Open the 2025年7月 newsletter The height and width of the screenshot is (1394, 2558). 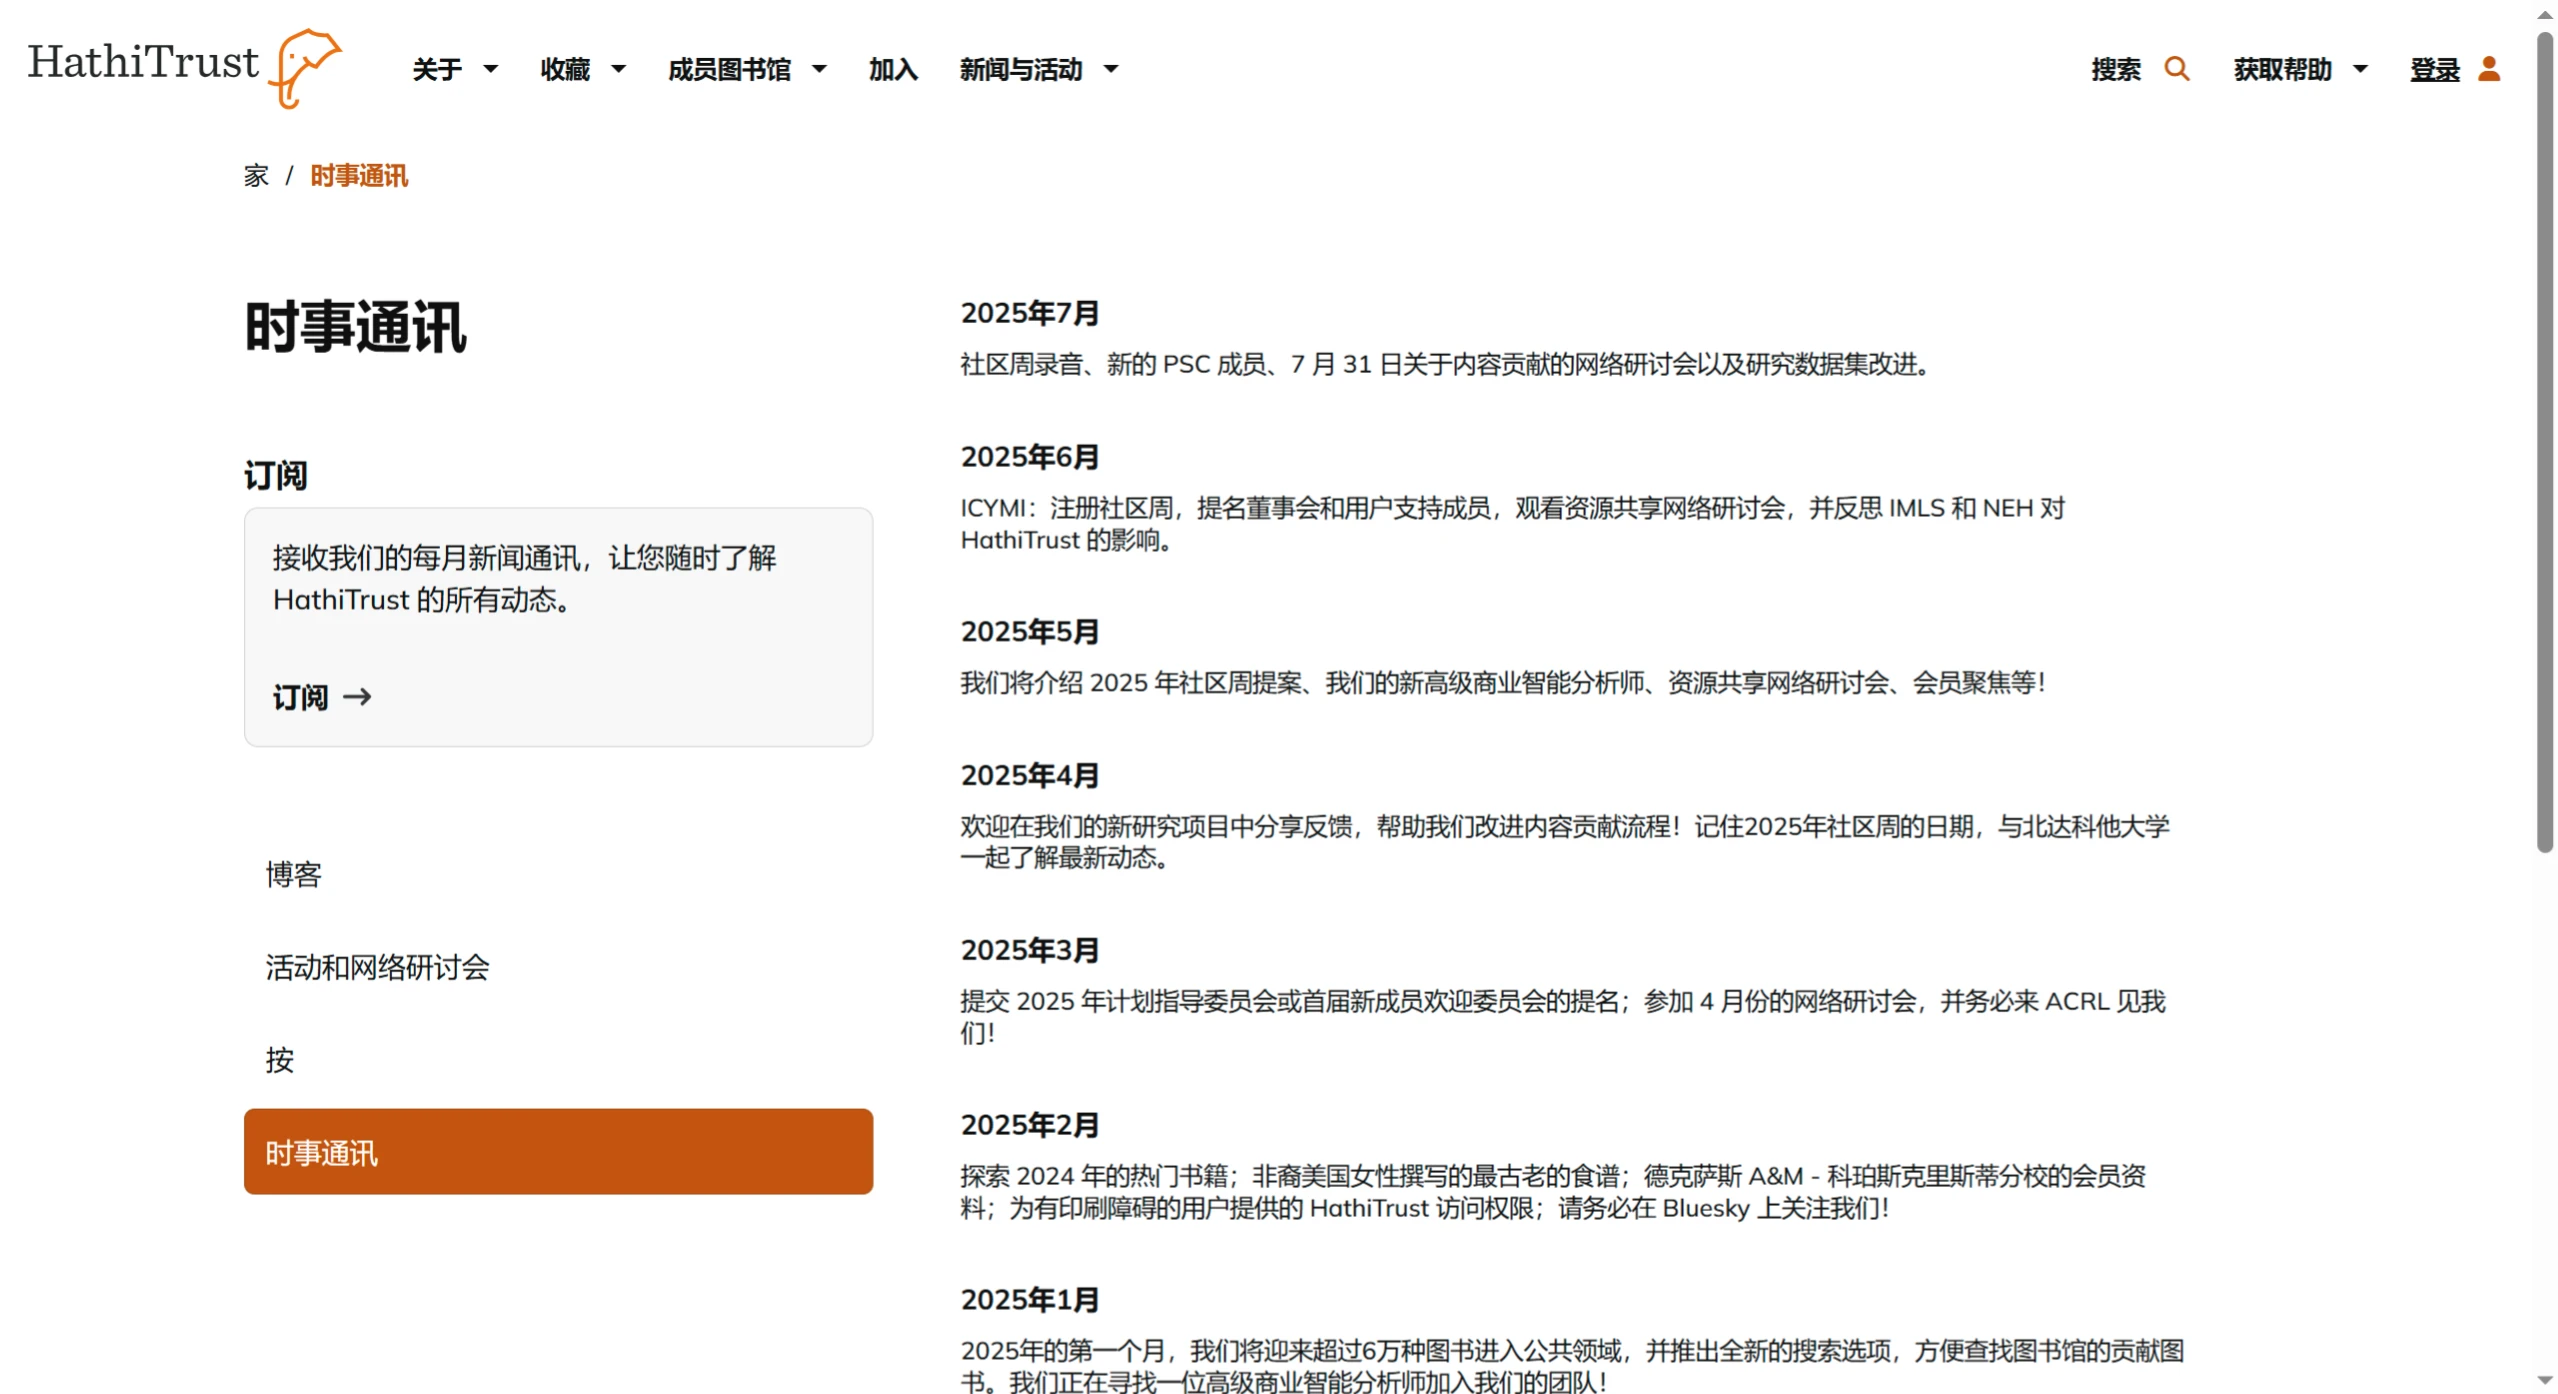tap(1029, 313)
